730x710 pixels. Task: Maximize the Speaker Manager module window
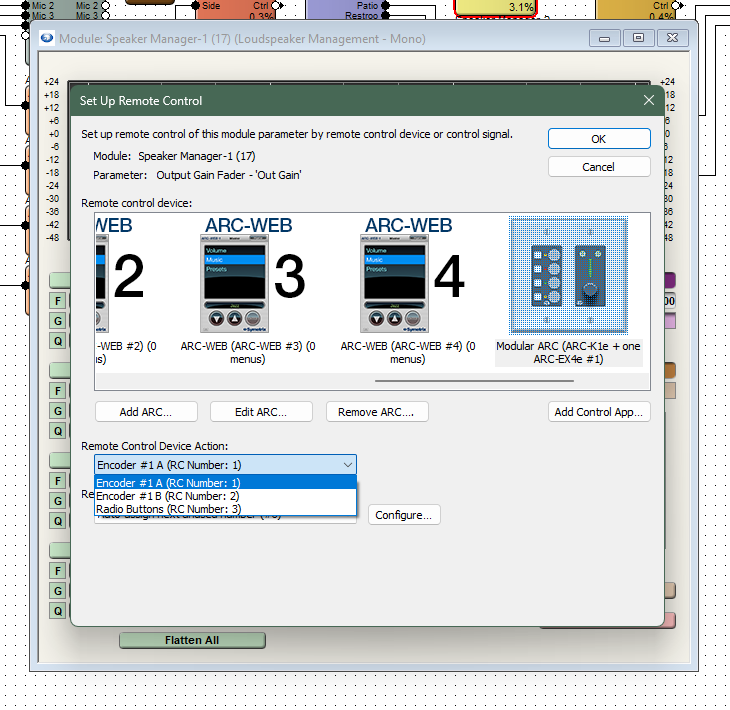click(x=639, y=38)
